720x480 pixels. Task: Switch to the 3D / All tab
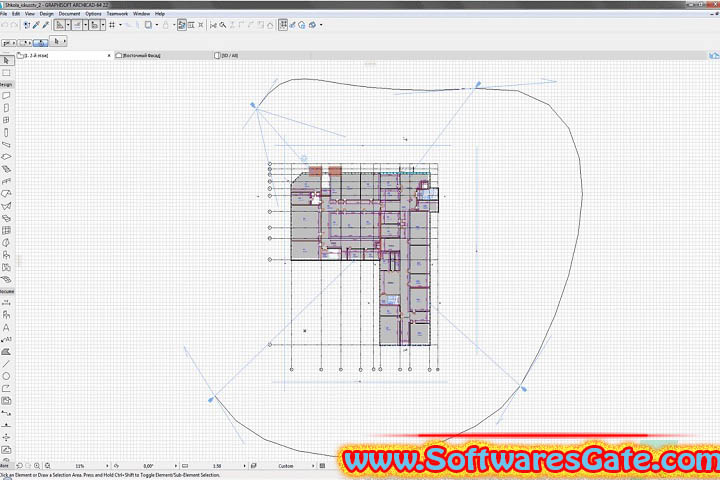click(226, 56)
